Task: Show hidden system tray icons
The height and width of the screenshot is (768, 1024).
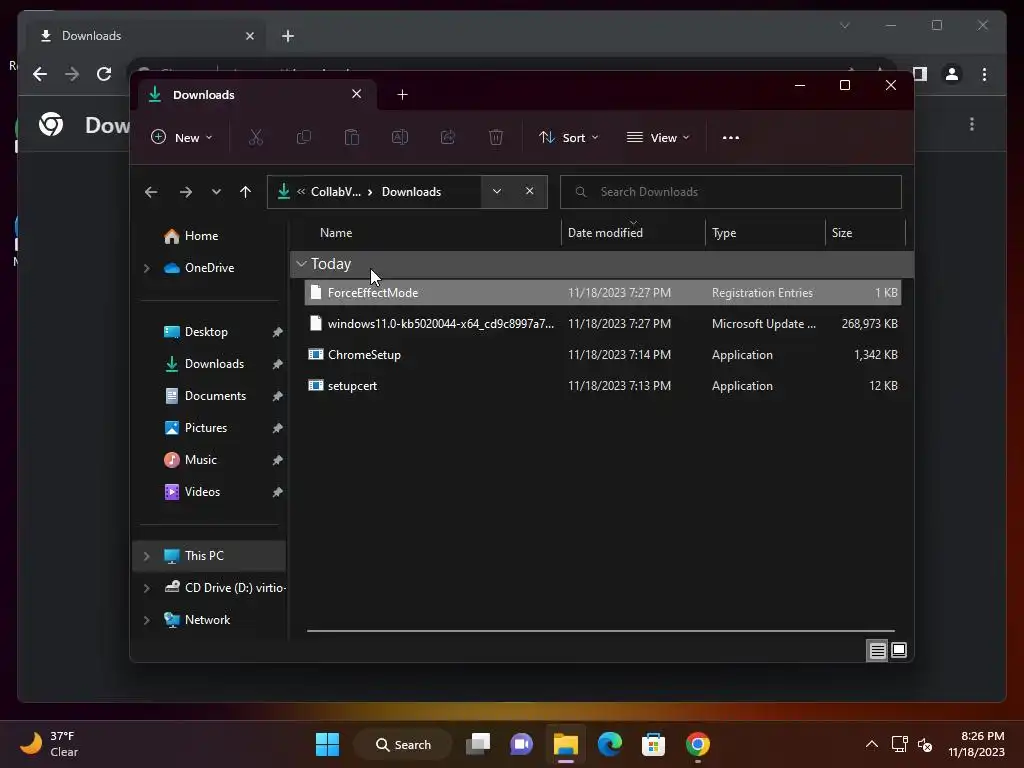Action: pyautogui.click(x=872, y=744)
